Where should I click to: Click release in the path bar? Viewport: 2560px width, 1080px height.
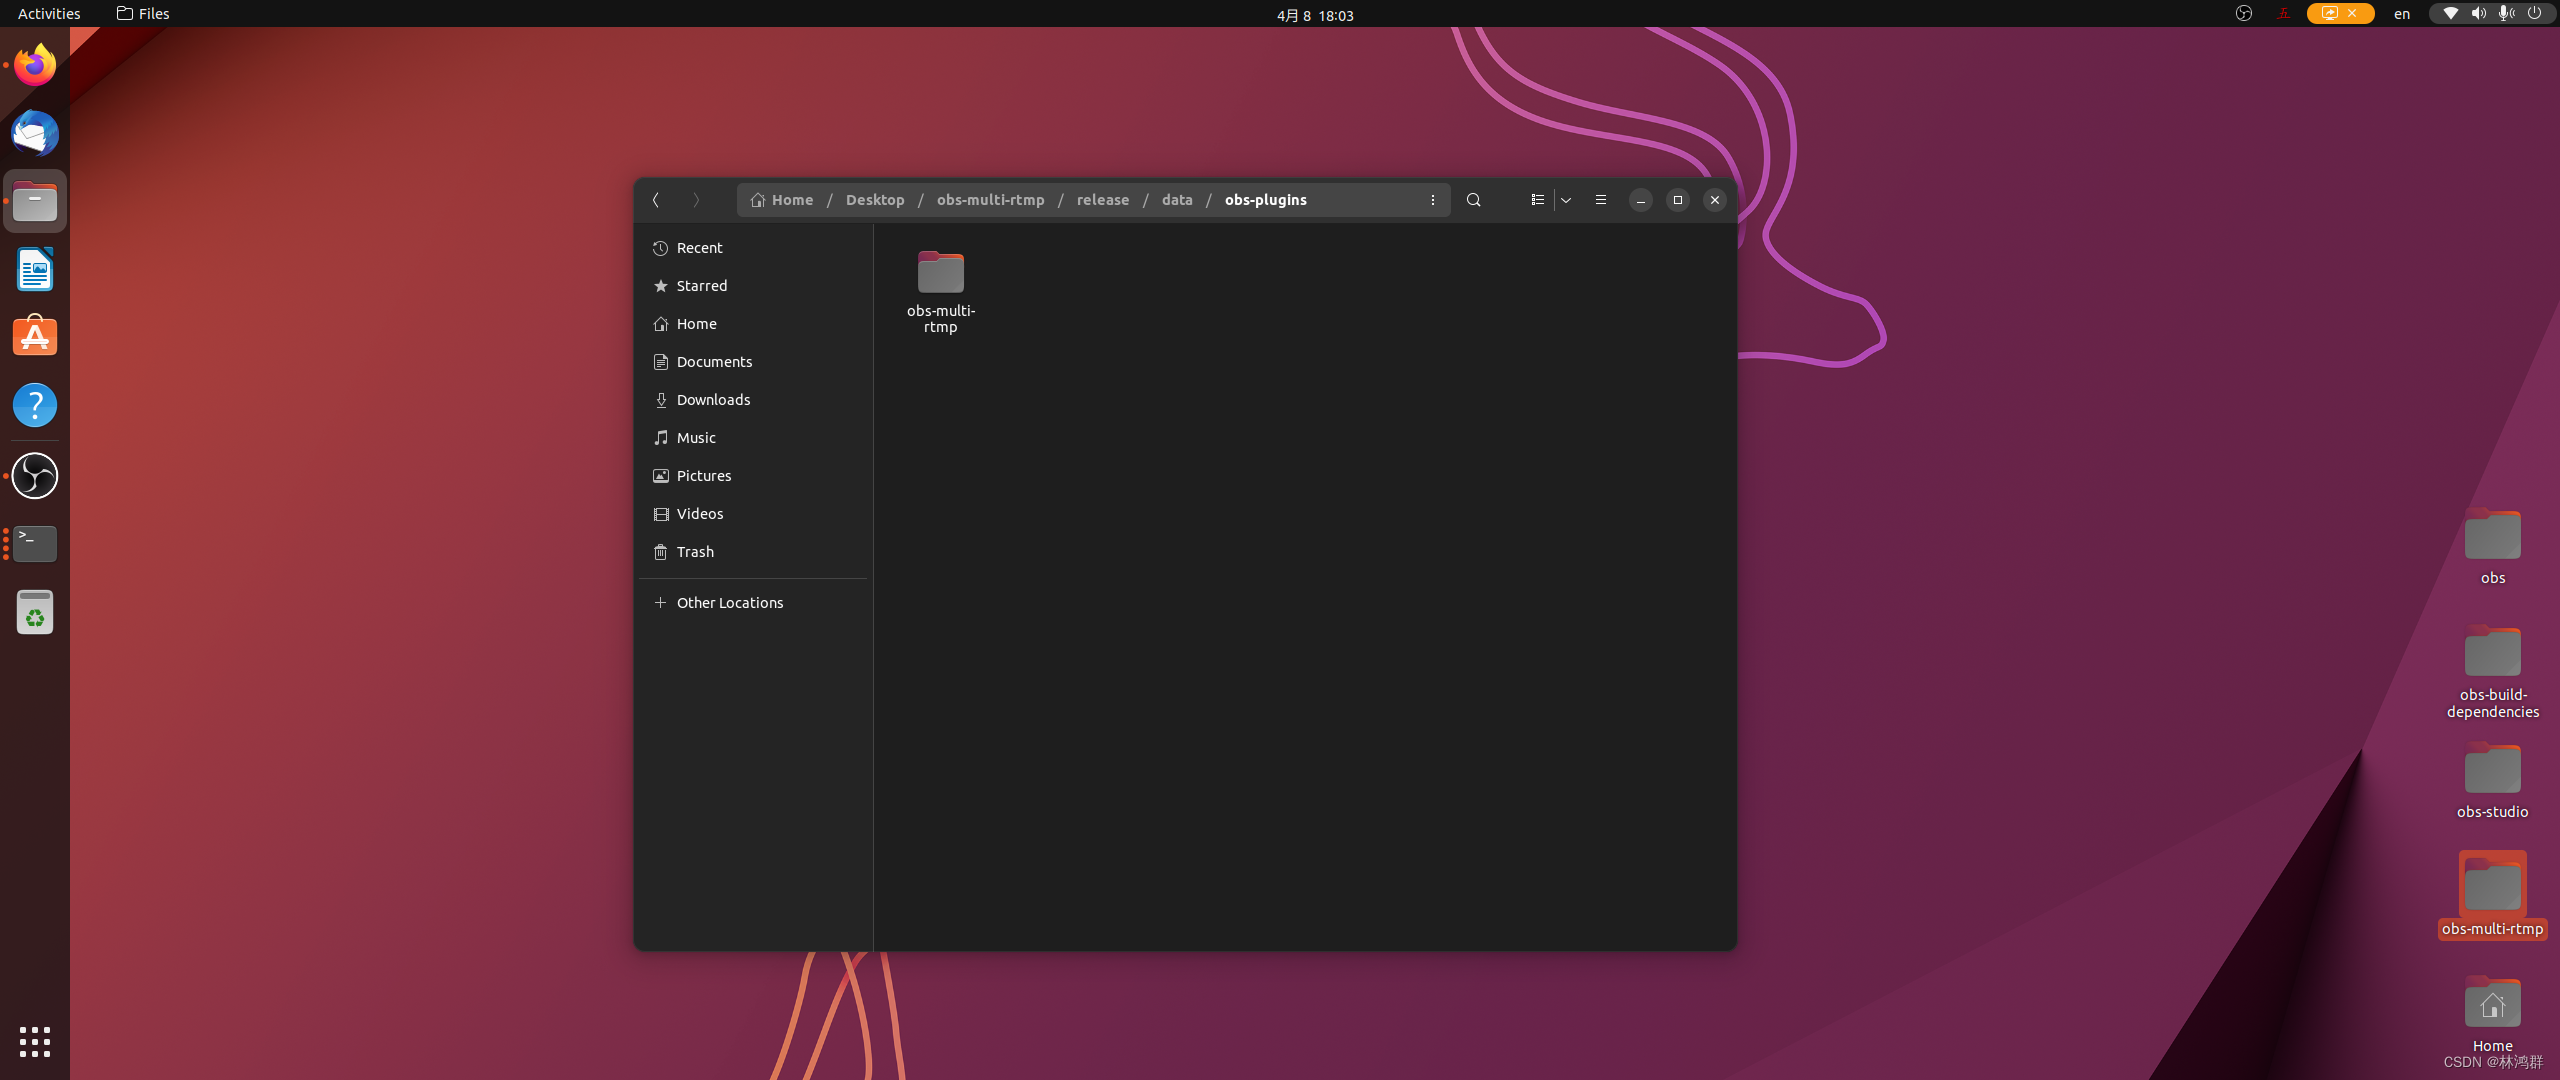tap(1103, 200)
